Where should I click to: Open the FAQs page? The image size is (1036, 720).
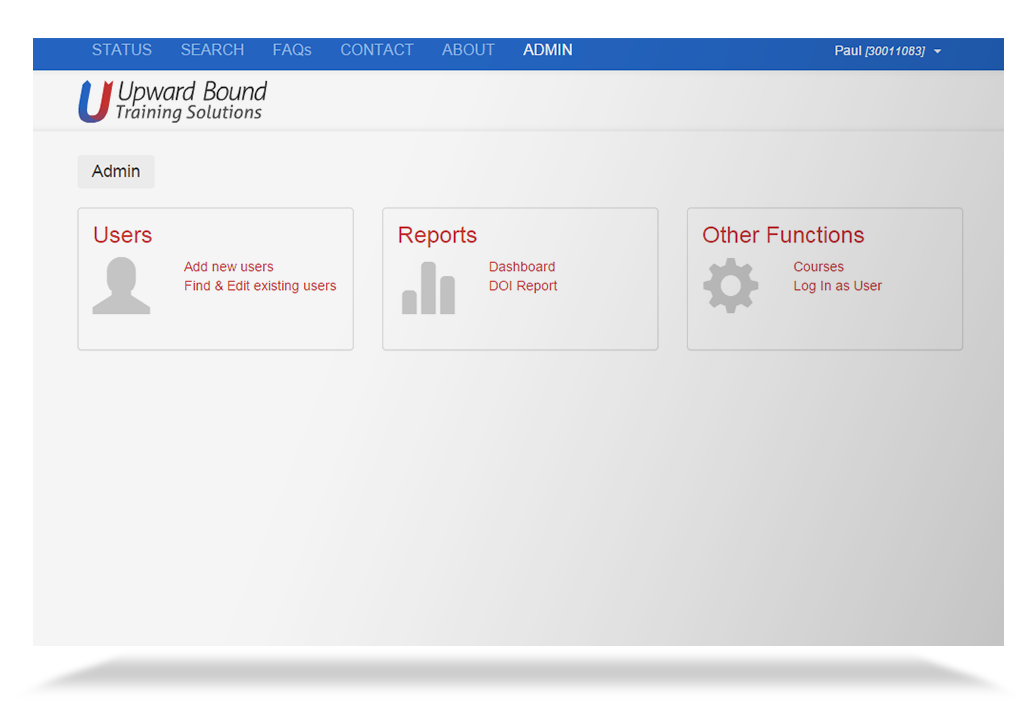tap(292, 50)
